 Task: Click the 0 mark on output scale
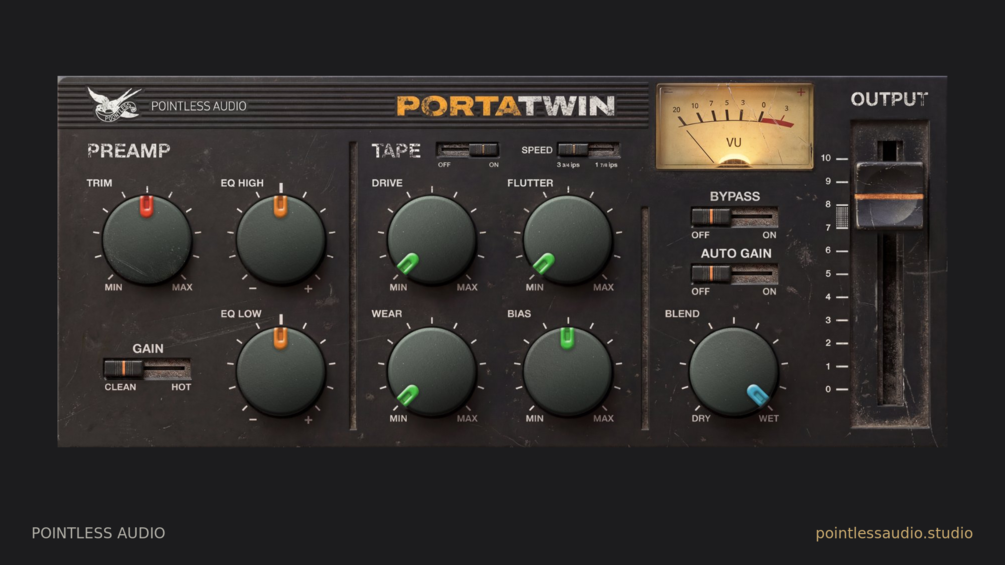pyautogui.click(x=828, y=389)
